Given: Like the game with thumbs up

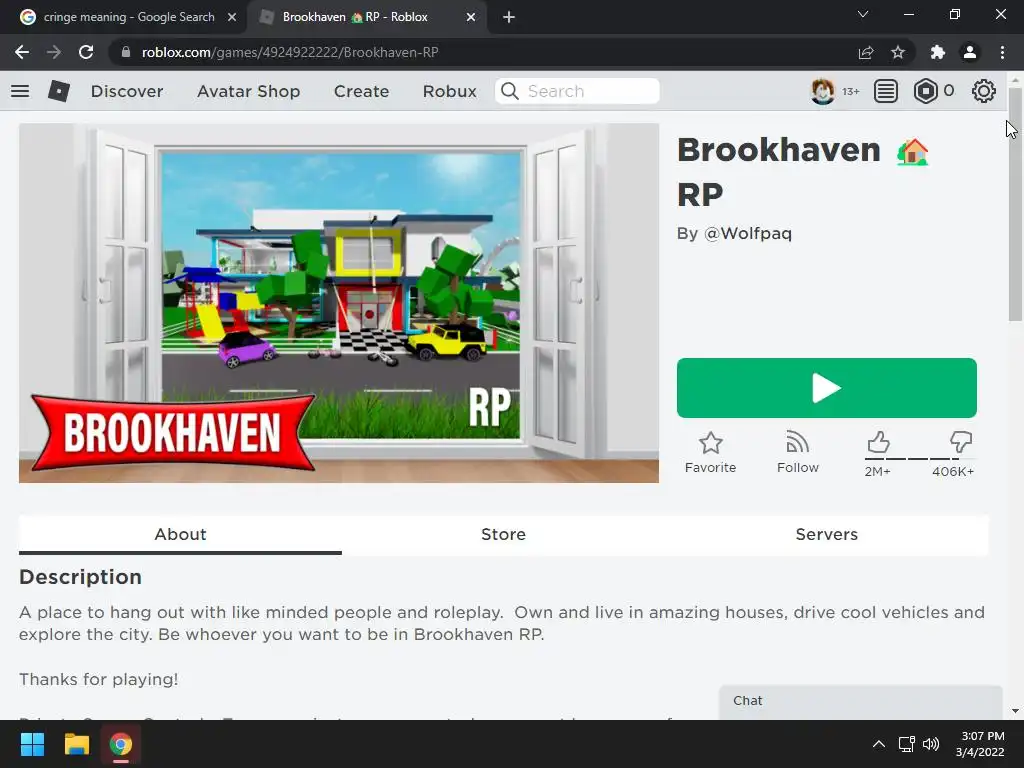Looking at the screenshot, I should [x=878, y=442].
